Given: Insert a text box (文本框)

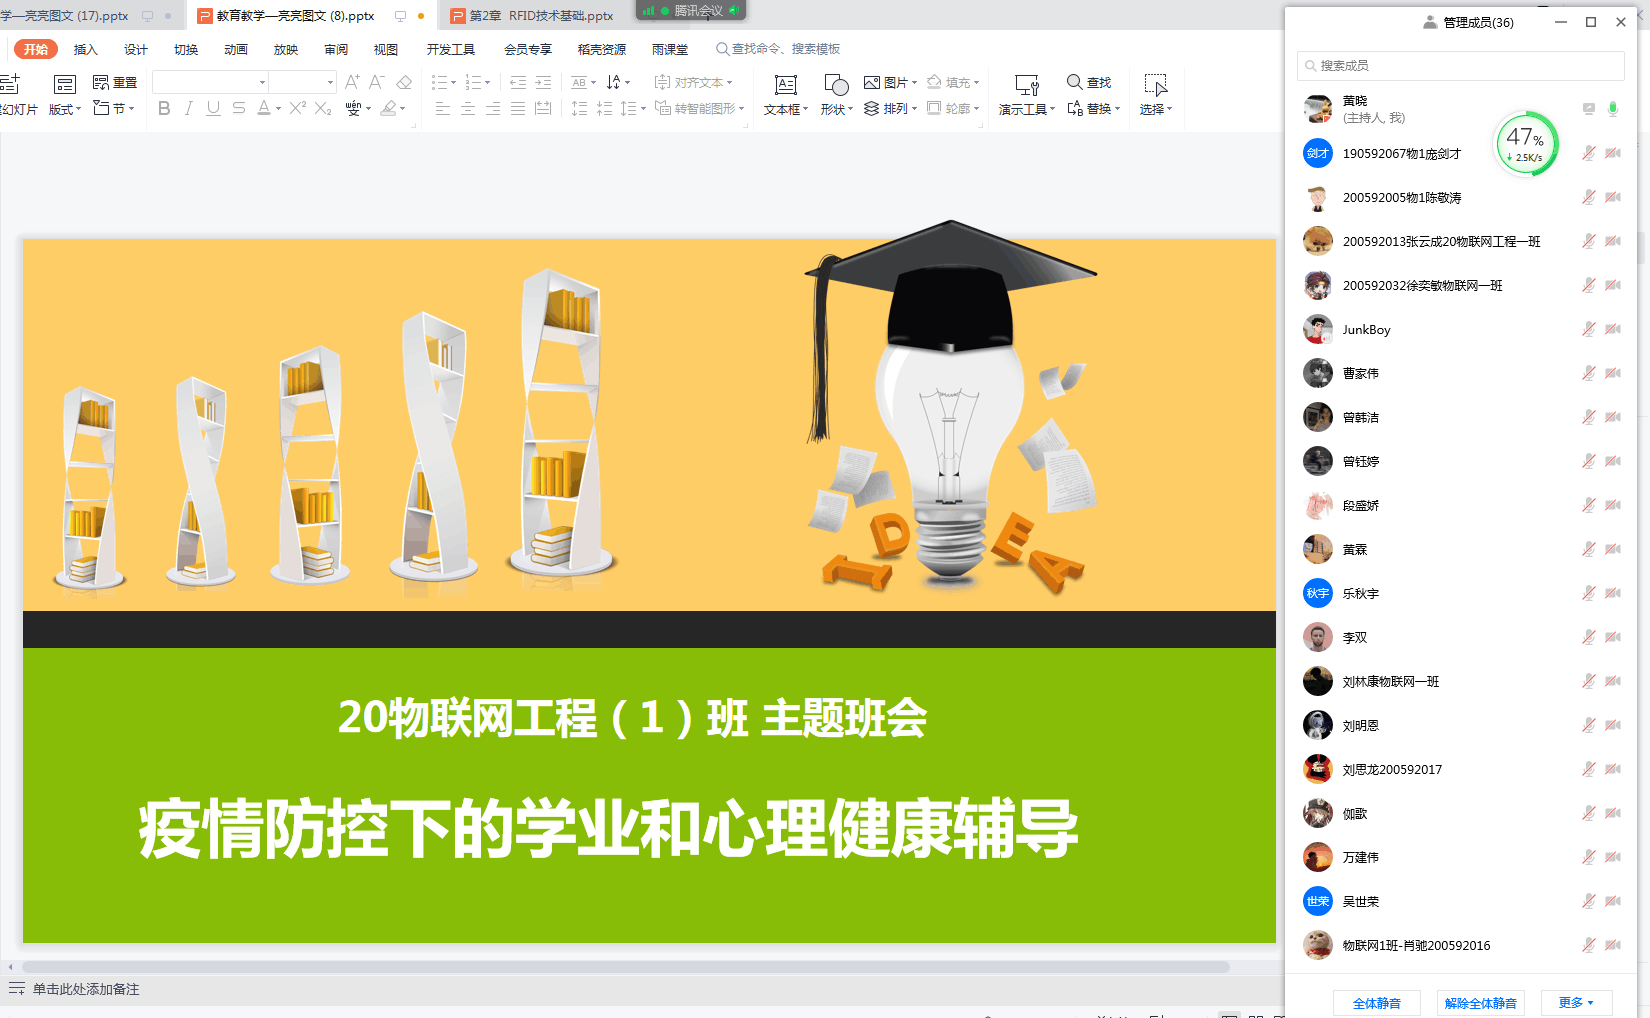Looking at the screenshot, I should (x=786, y=95).
